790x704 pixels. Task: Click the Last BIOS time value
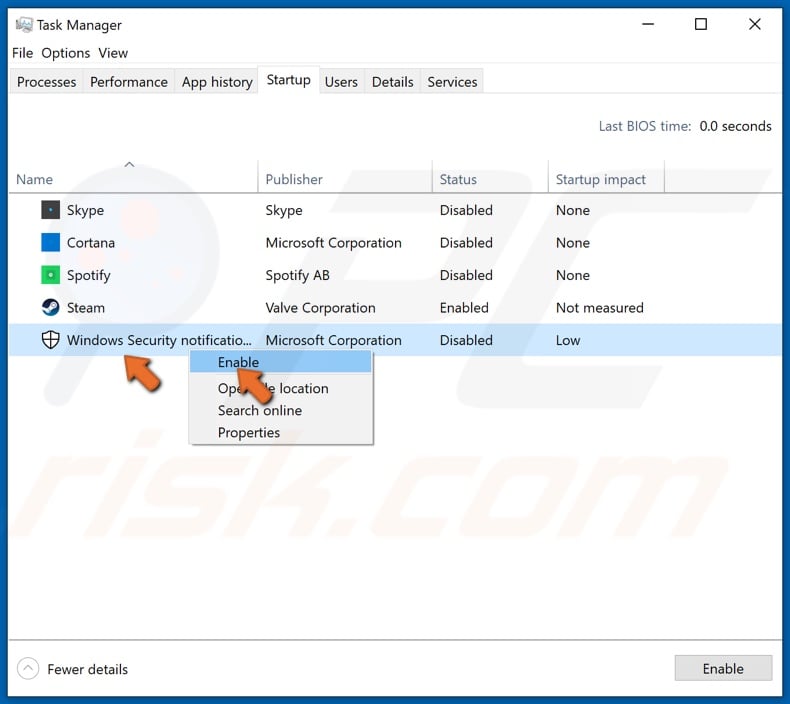tap(735, 126)
